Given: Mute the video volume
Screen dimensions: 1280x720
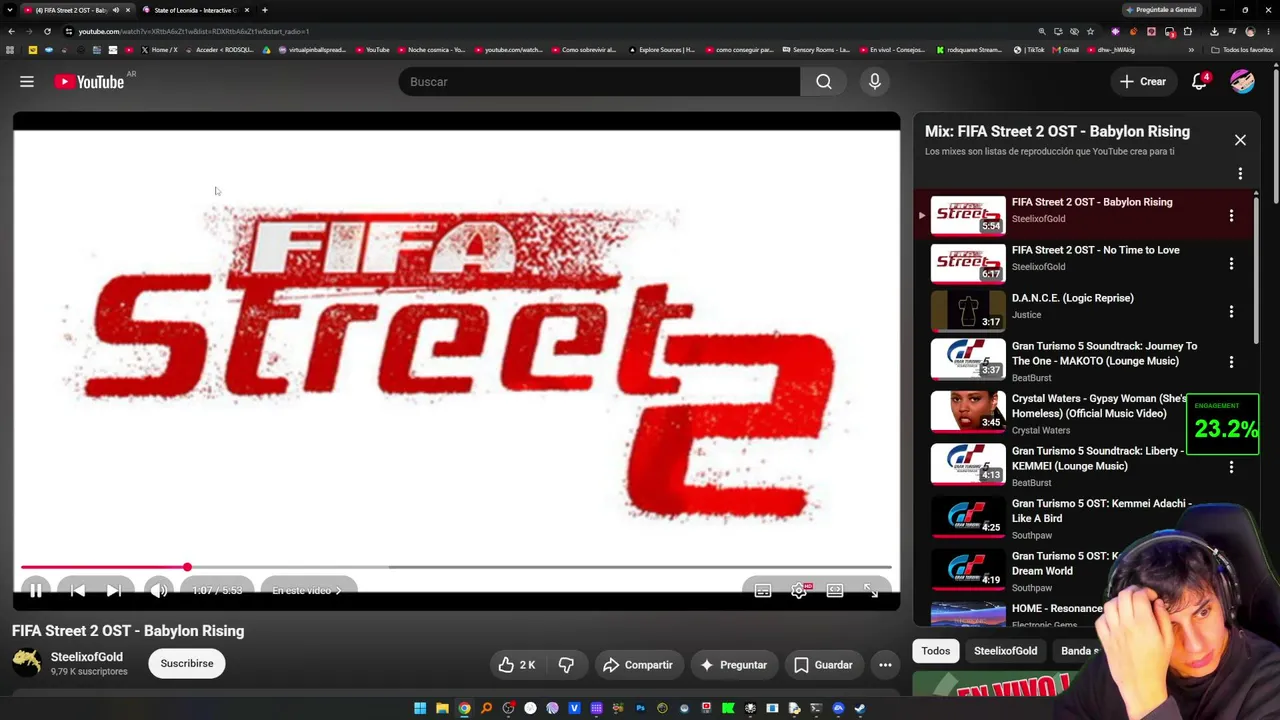Looking at the screenshot, I should point(159,591).
